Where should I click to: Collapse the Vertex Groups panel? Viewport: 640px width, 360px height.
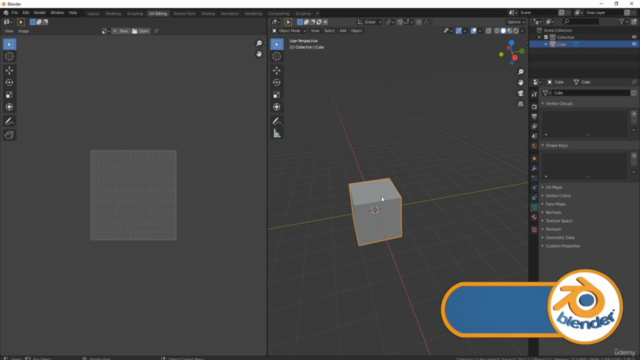(559, 104)
